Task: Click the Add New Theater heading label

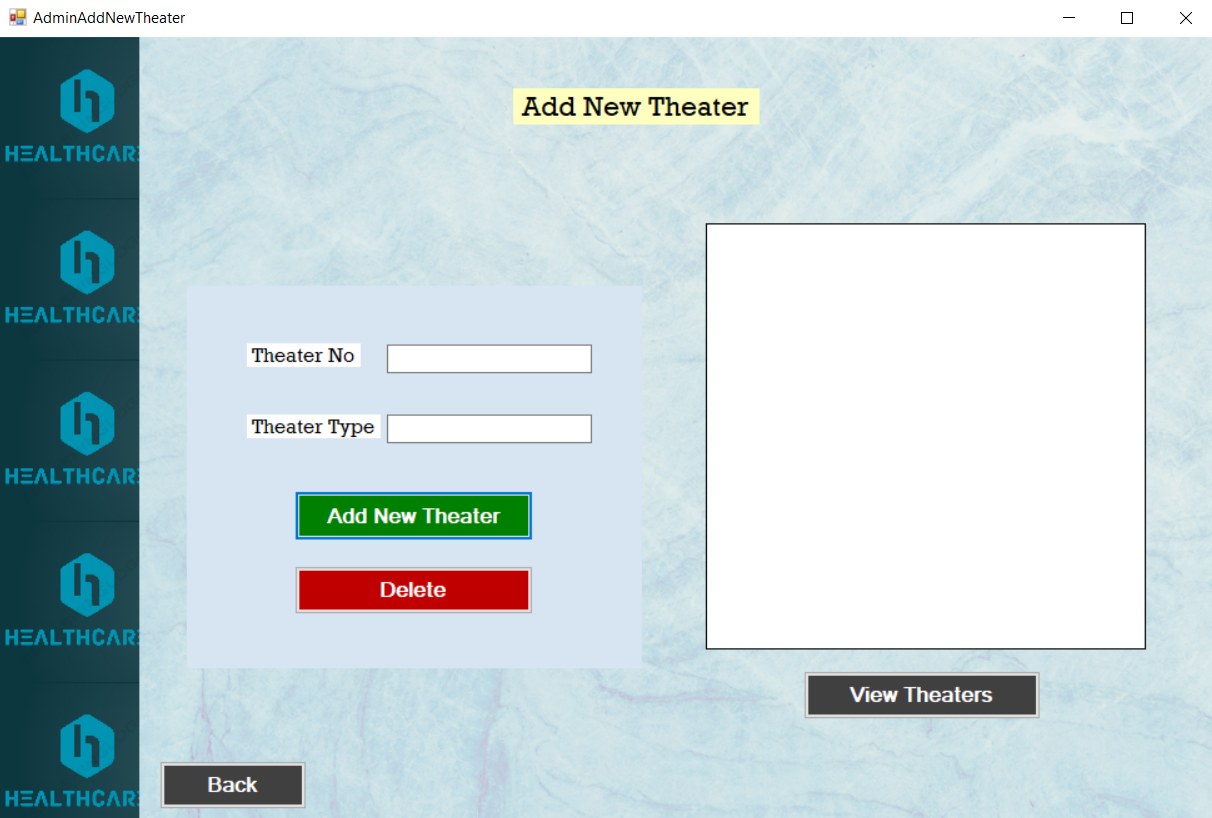Action: pyautogui.click(x=636, y=107)
